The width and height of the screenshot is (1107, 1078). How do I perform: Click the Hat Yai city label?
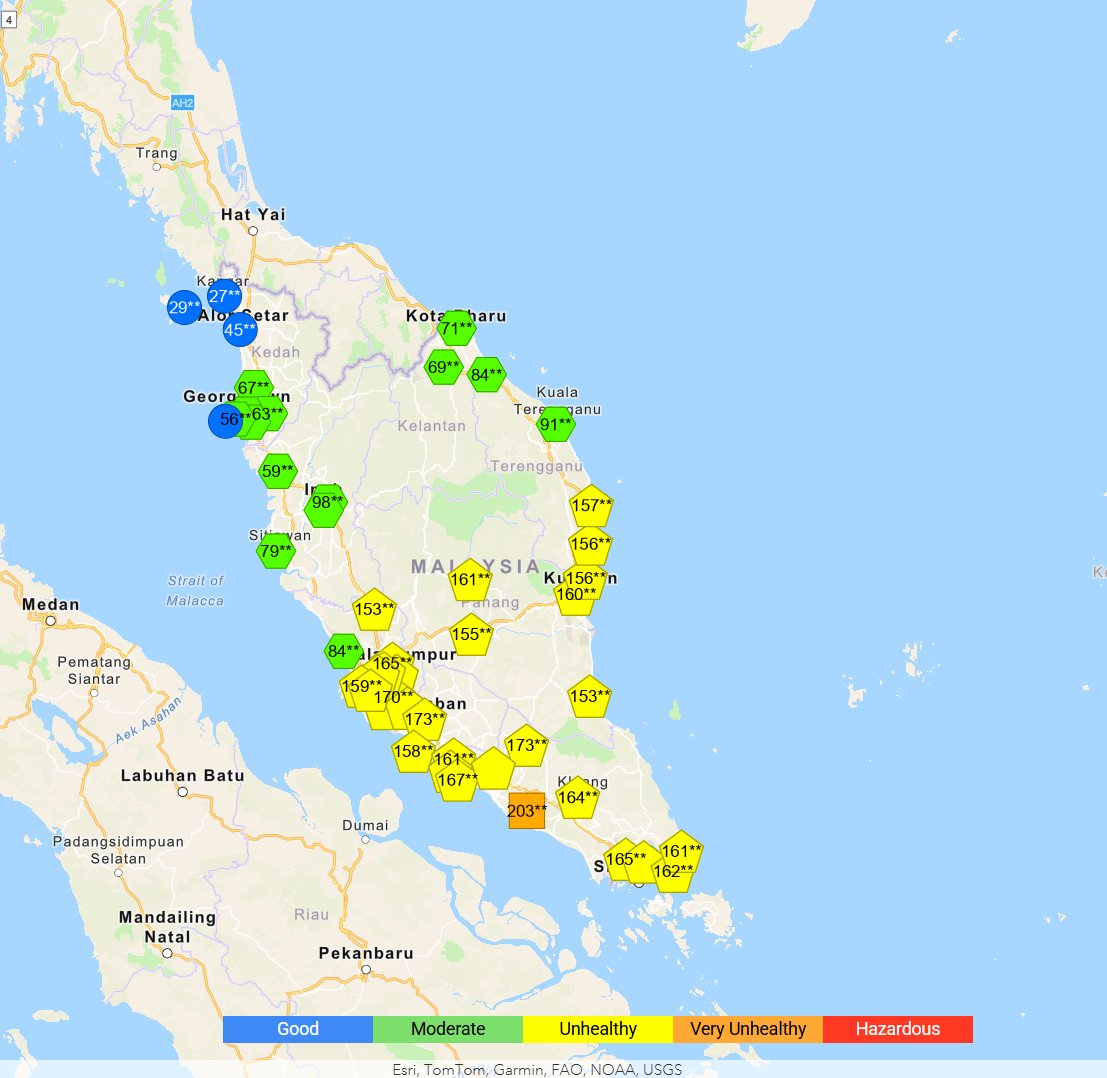point(253,215)
